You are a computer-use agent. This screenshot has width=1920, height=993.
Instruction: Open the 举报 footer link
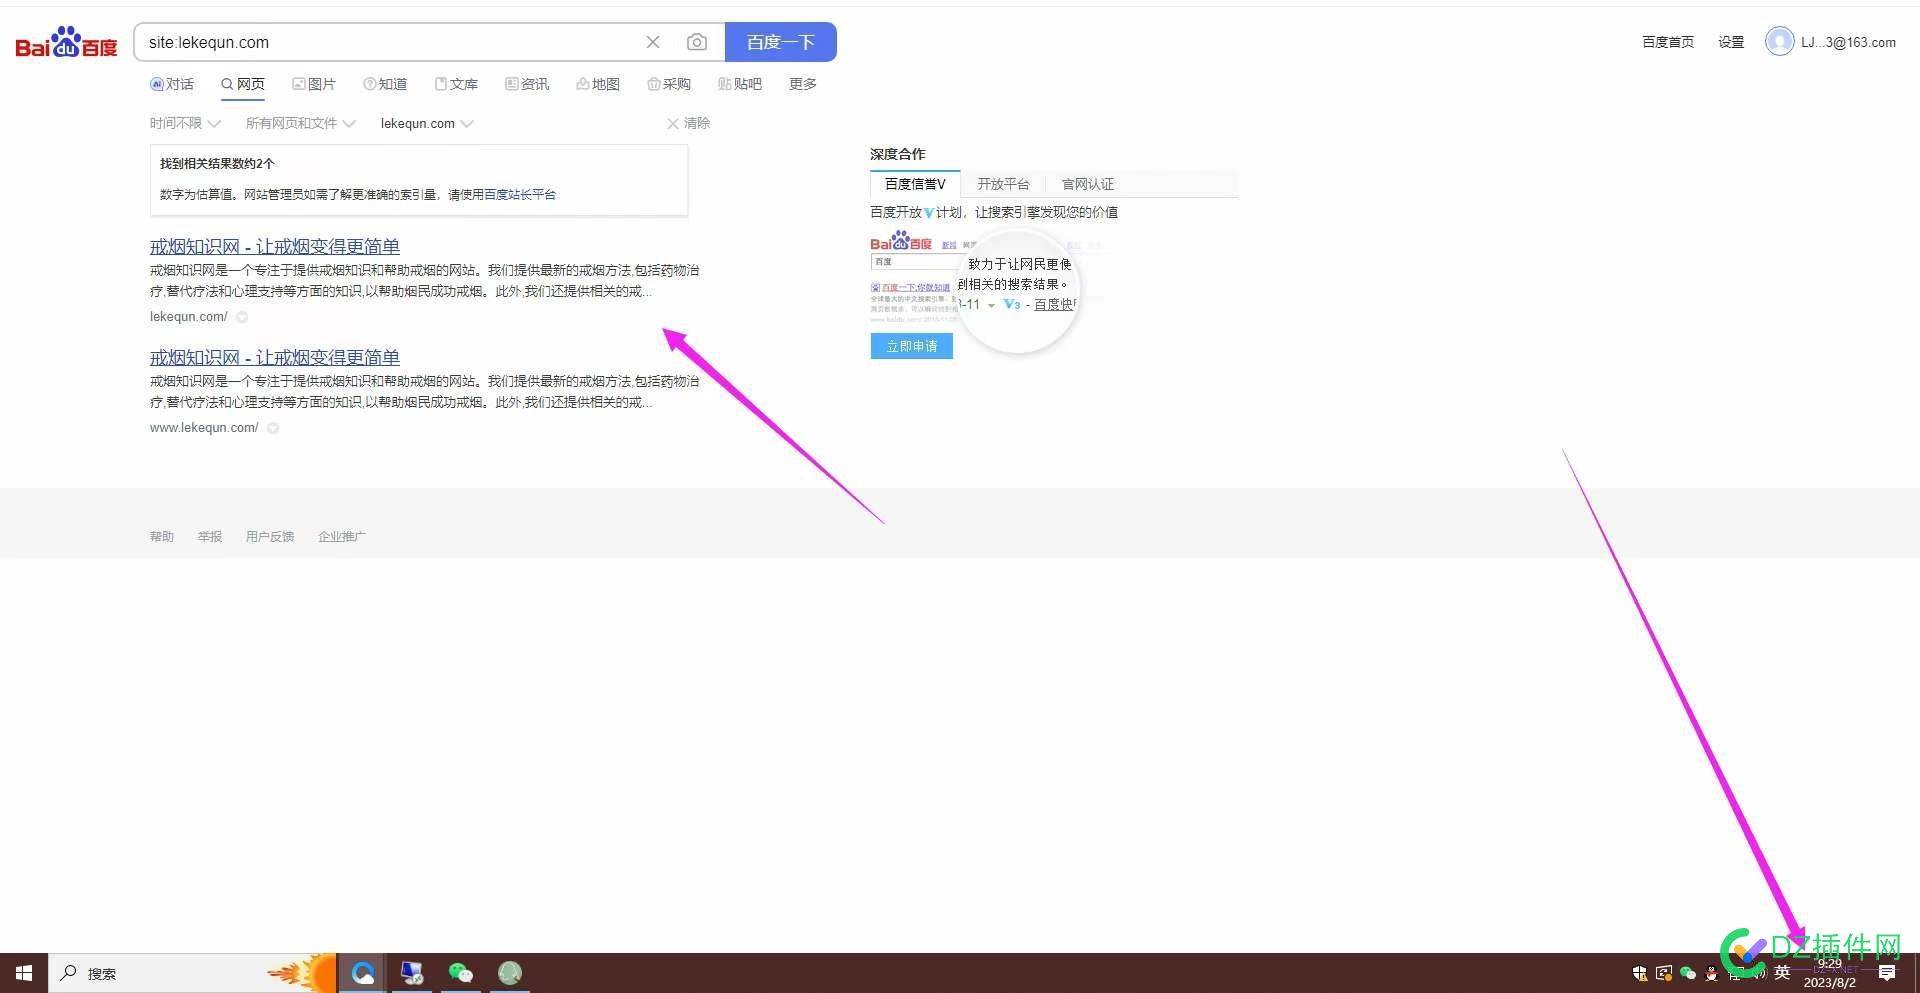coord(210,536)
